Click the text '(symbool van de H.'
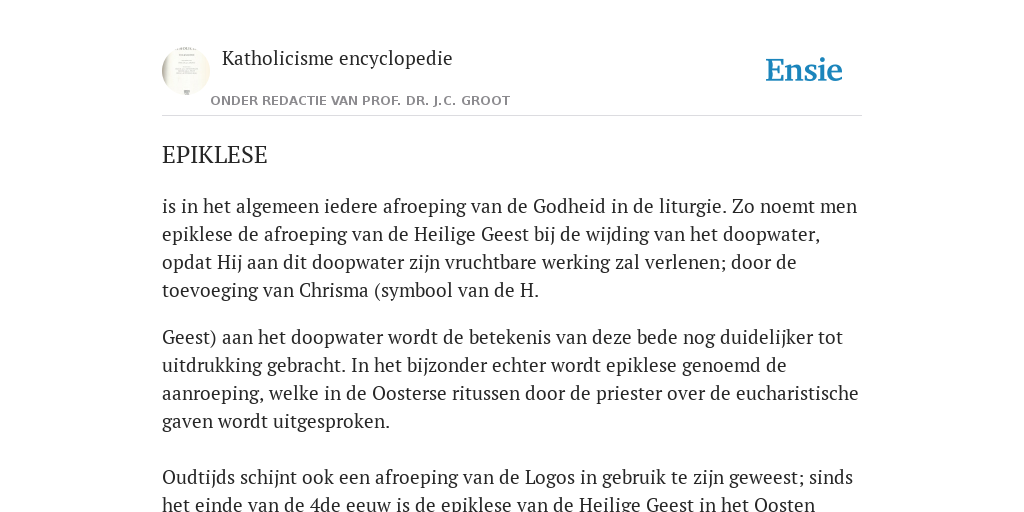This screenshot has width=1024, height=512. click(x=456, y=291)
